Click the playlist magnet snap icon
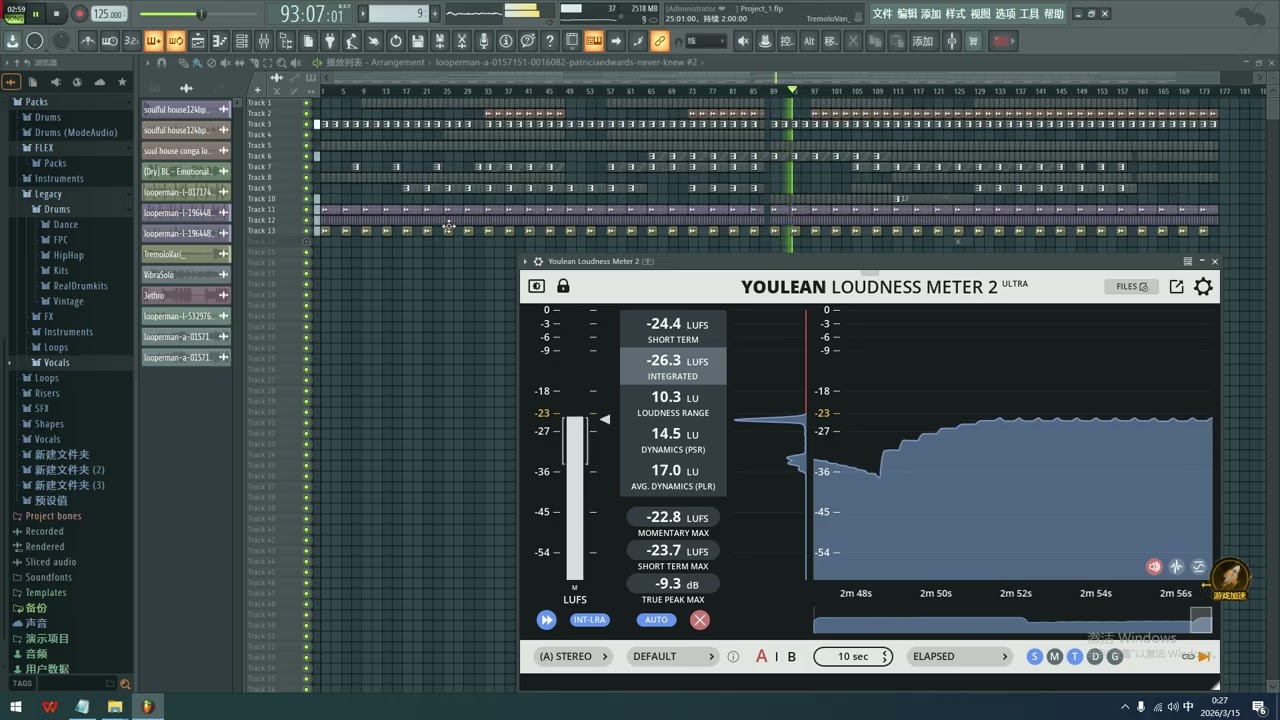 click(161, 62)
